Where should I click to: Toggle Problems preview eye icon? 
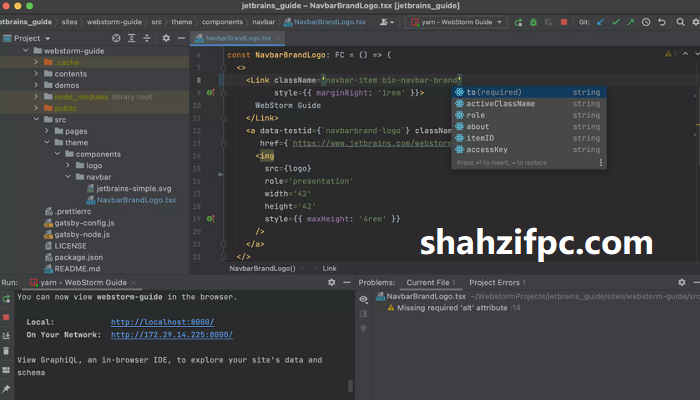click(x=363, y=299)
